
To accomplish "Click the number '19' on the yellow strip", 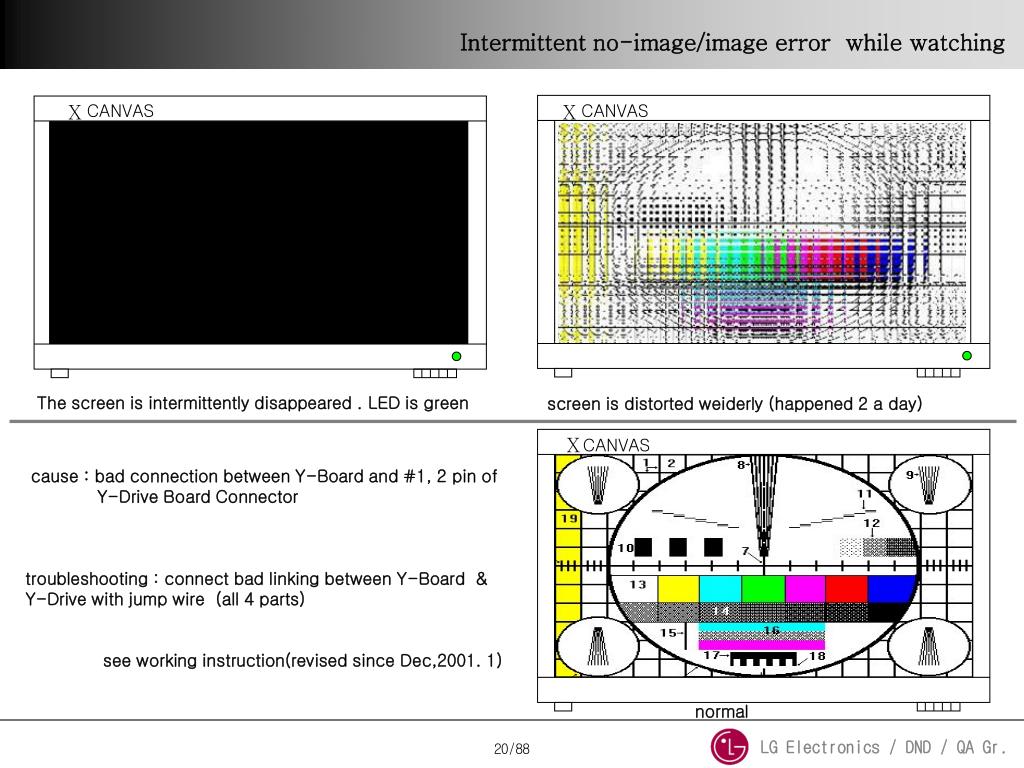I will tap(569, 519).
